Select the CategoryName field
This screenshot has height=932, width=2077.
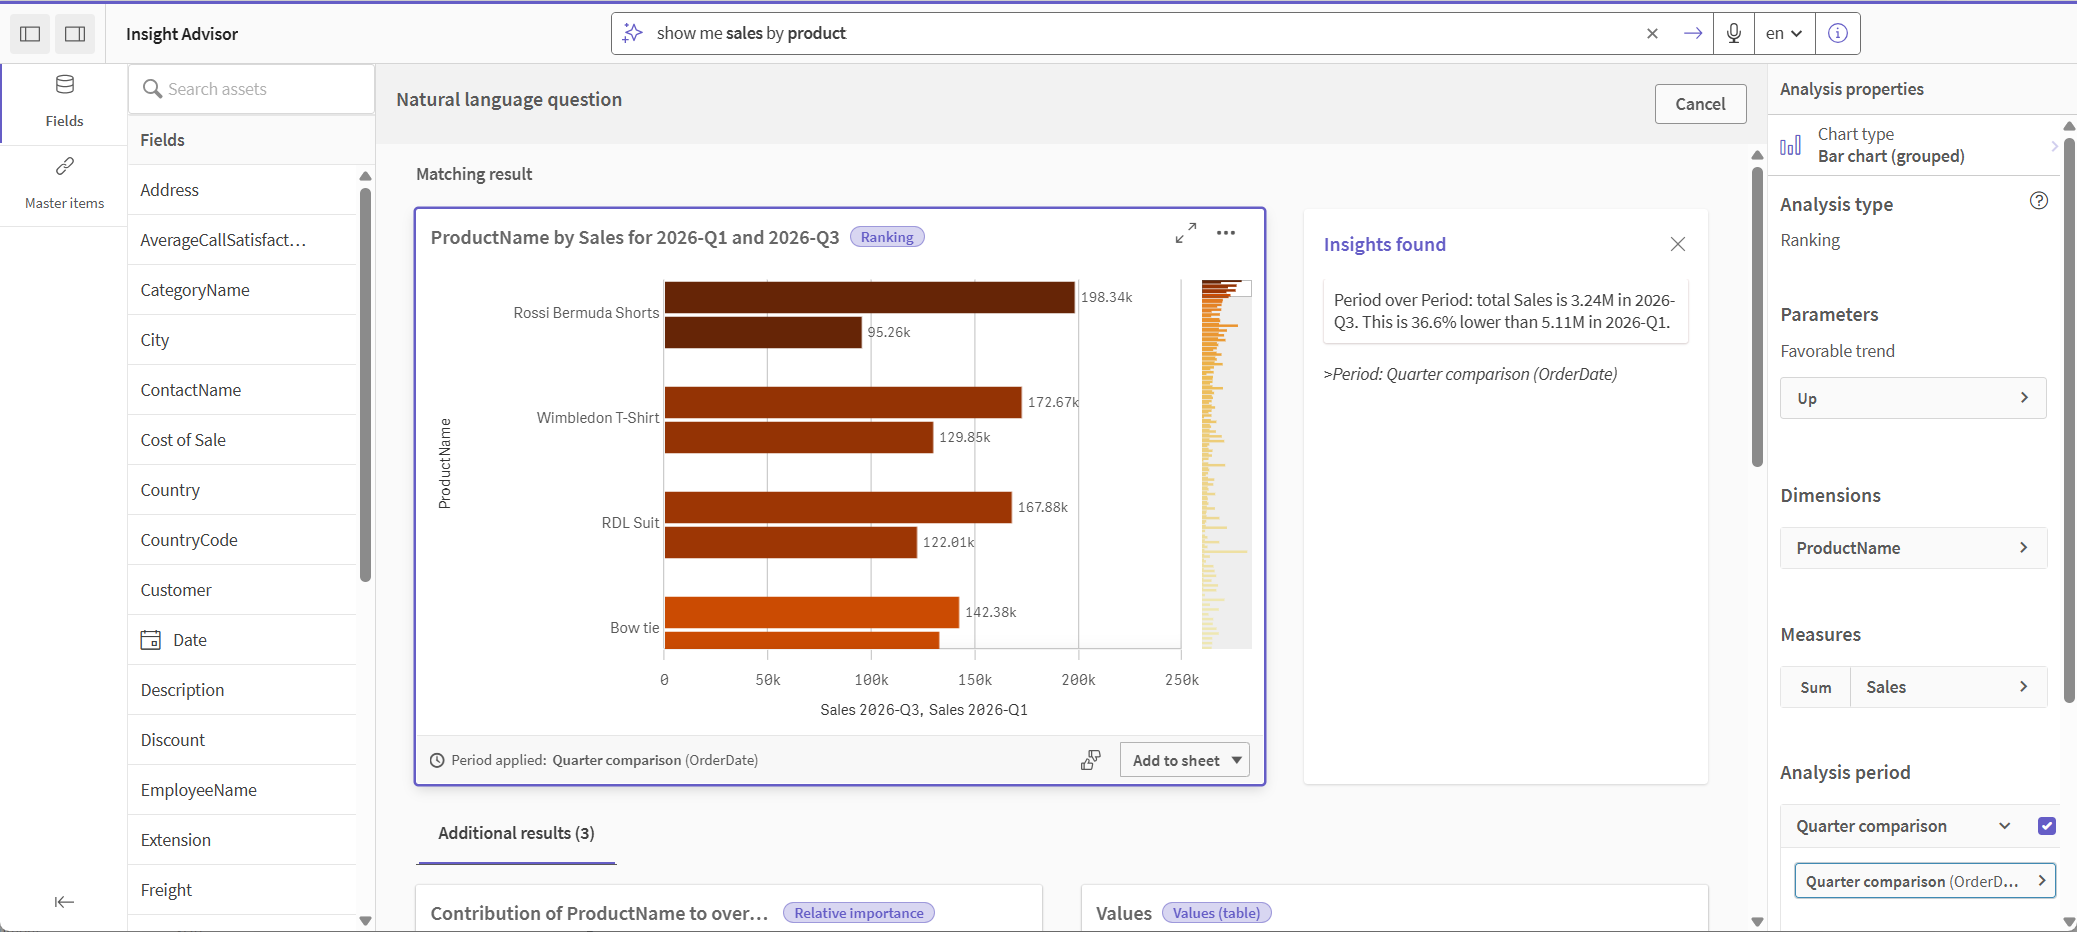pyautogui.click(x=243, y=290)
